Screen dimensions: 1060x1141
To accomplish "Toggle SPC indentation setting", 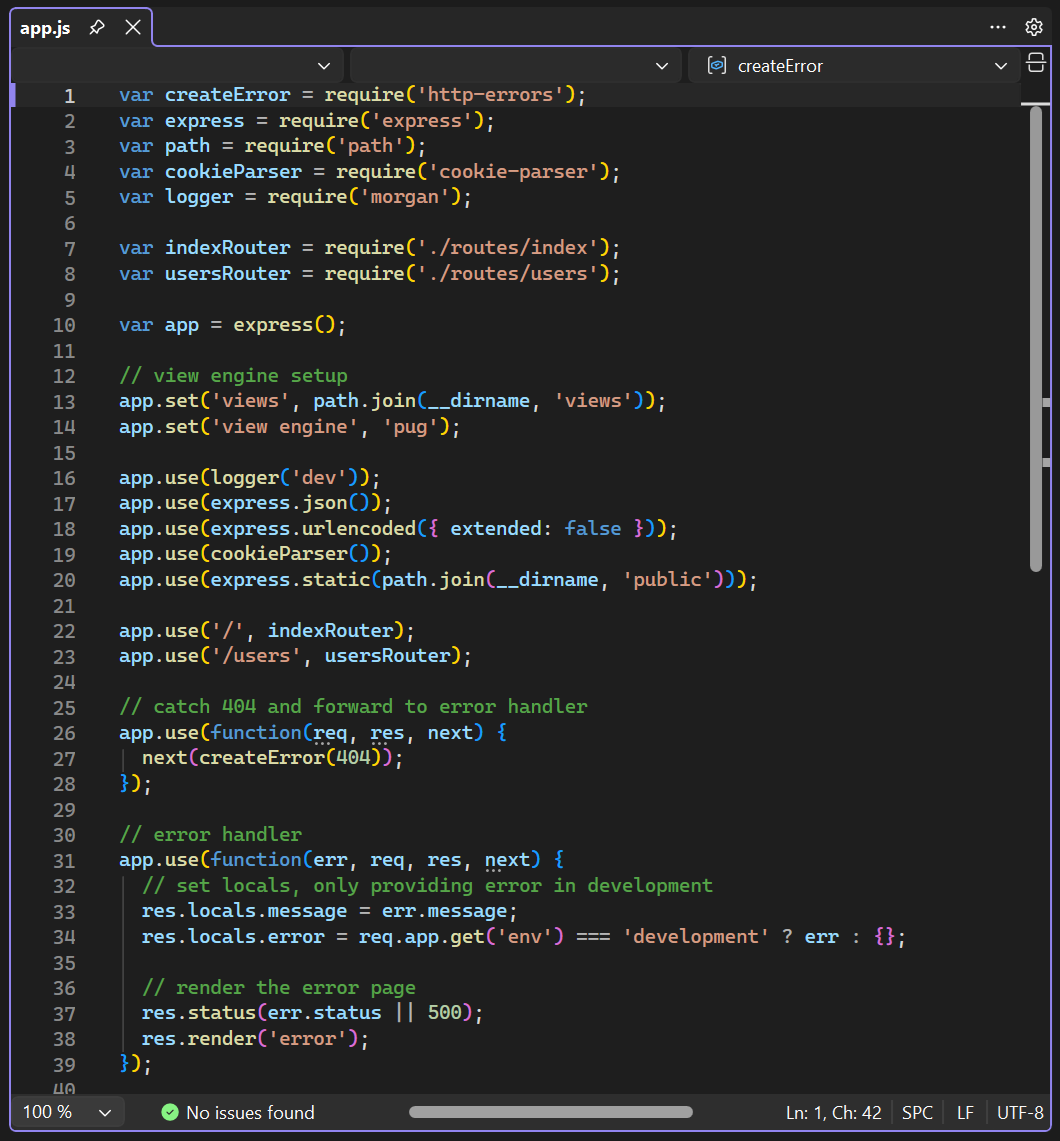I will point(917,1113).
